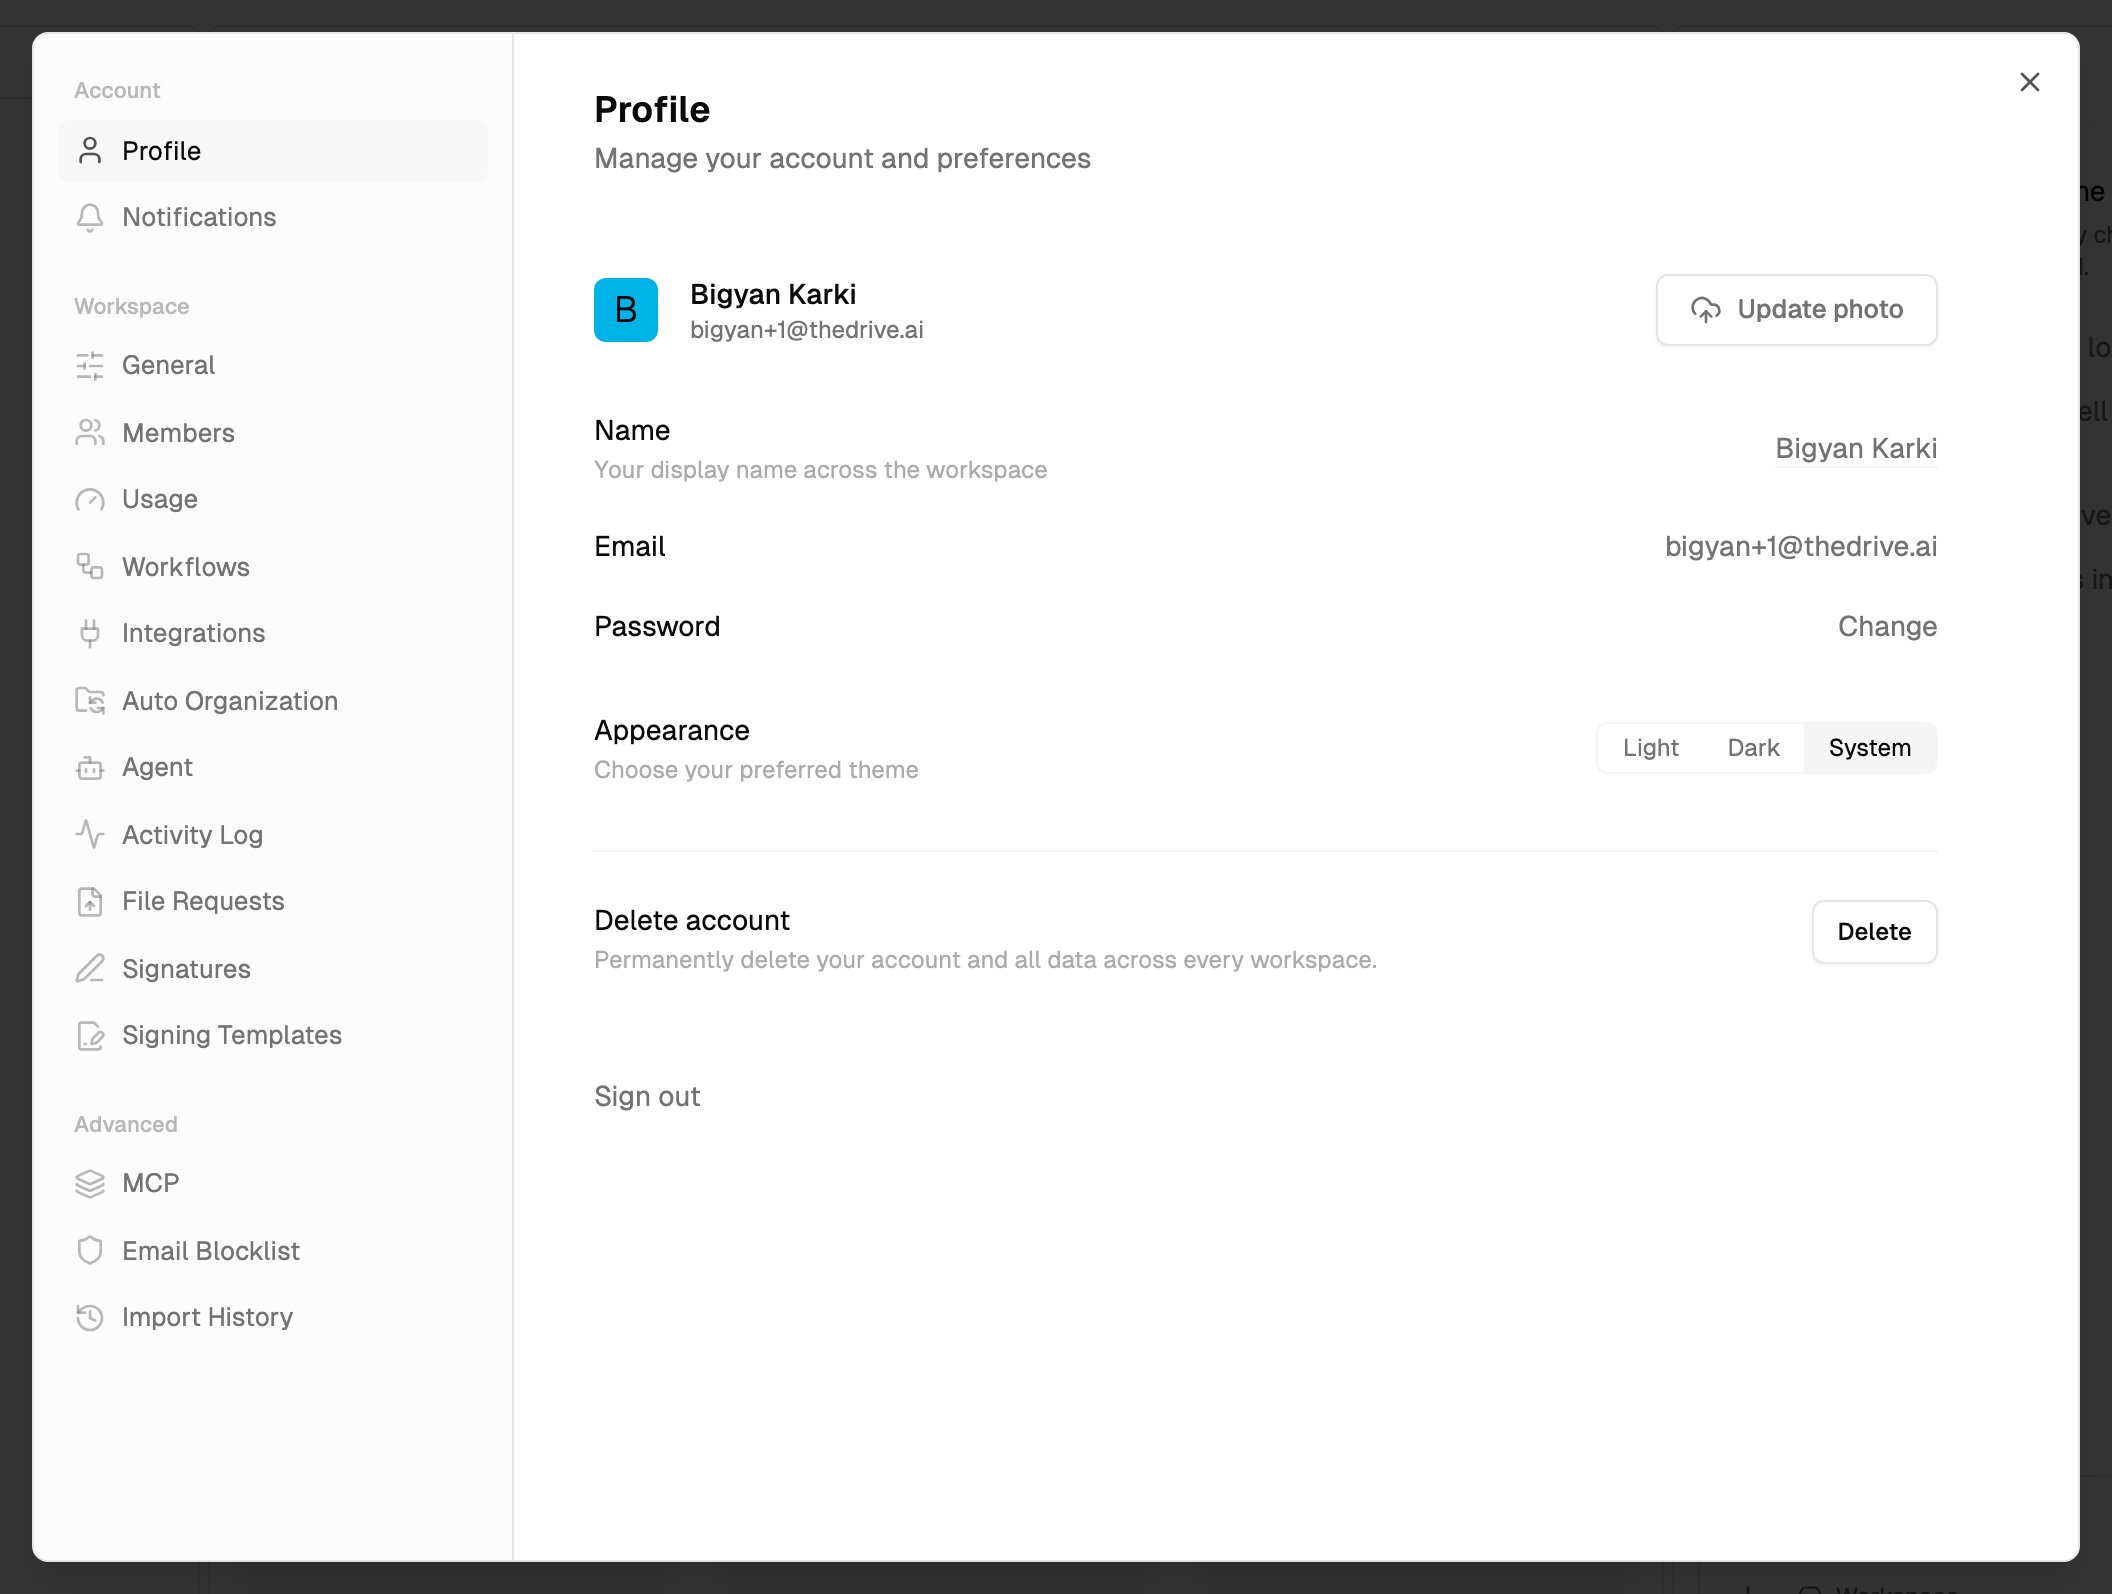Click the Import History clock icon
This screenshot has height=1594, width=2112.
pyautogui.click(x=90, y=1317)
